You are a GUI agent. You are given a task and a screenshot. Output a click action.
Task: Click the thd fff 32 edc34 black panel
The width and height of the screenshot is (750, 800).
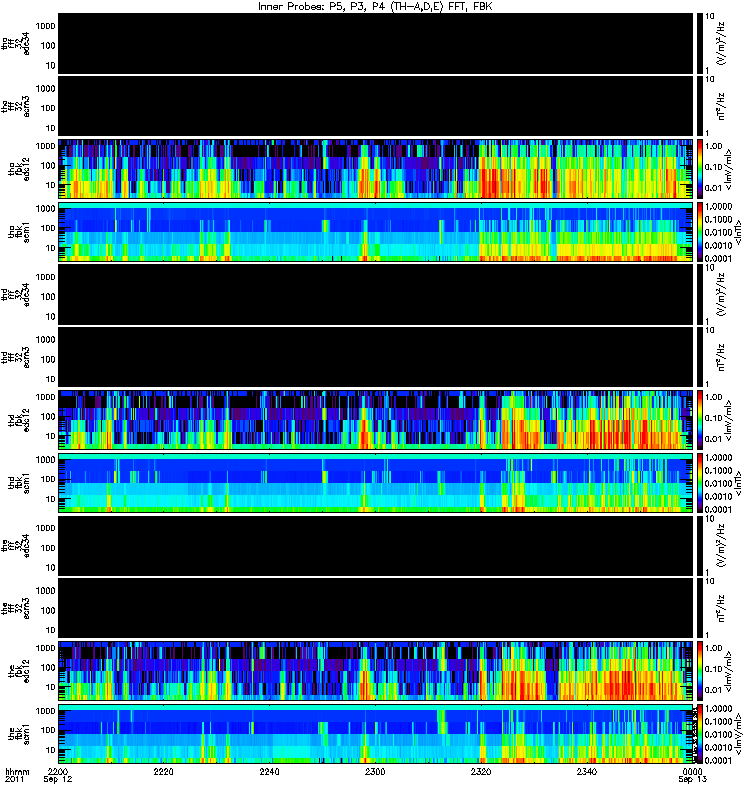tap(376, 294)
